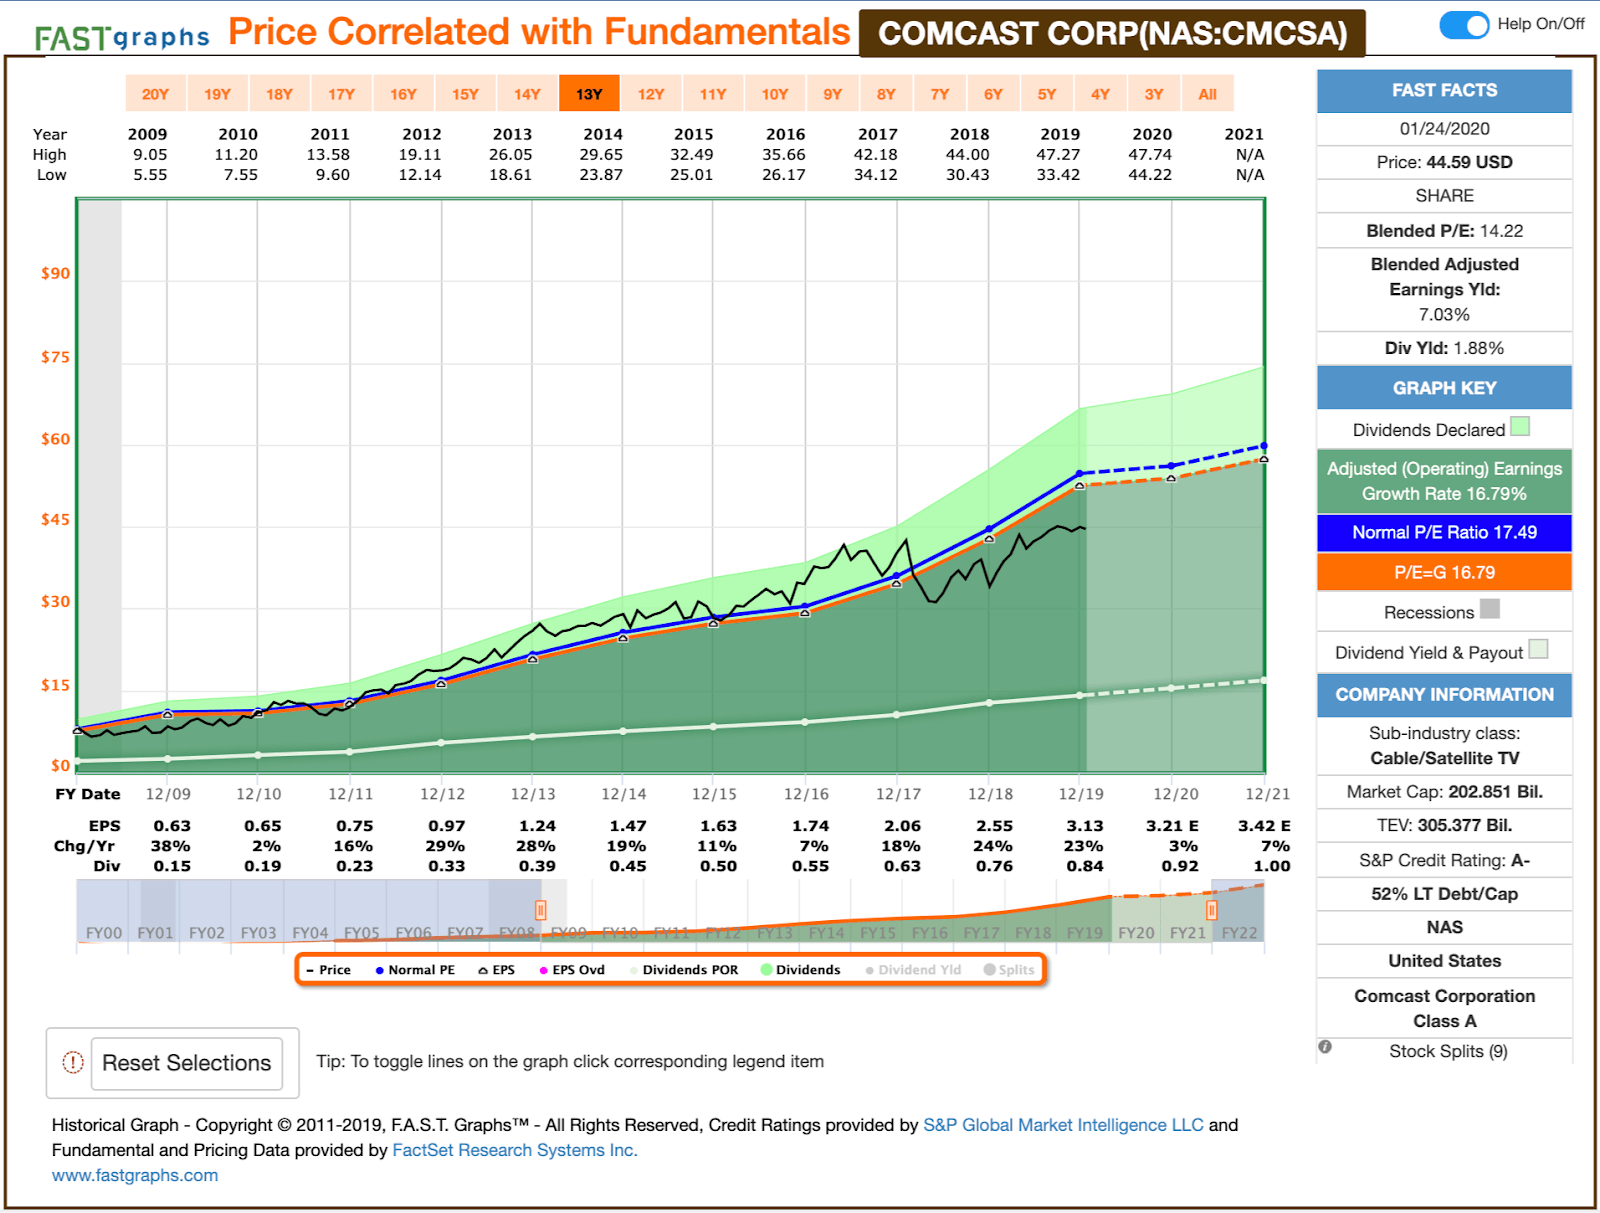Select the 7Y time range tab
Screen dimensions: 1600x1213
click(940, 94)
